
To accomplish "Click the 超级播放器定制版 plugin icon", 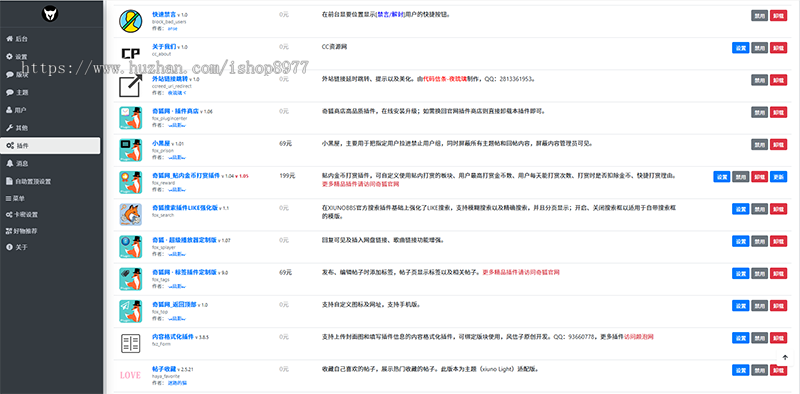I will [x=131, y=247].
